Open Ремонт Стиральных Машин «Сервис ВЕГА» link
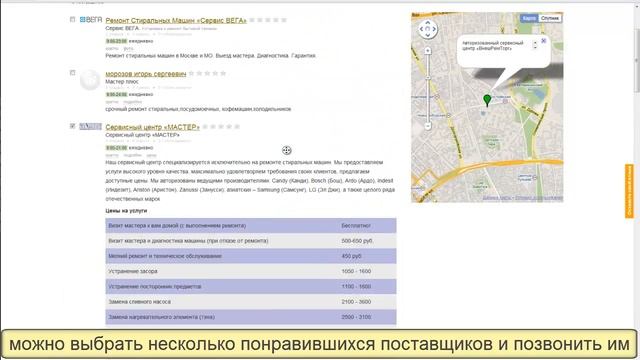This screenshot has width=640, height=360. 176,20
